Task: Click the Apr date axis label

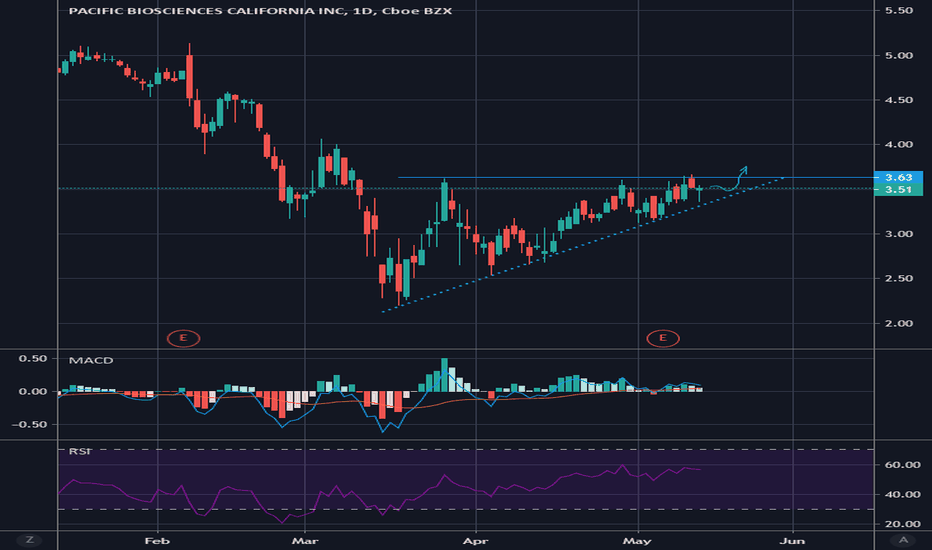Action: [x=476, y=540]
